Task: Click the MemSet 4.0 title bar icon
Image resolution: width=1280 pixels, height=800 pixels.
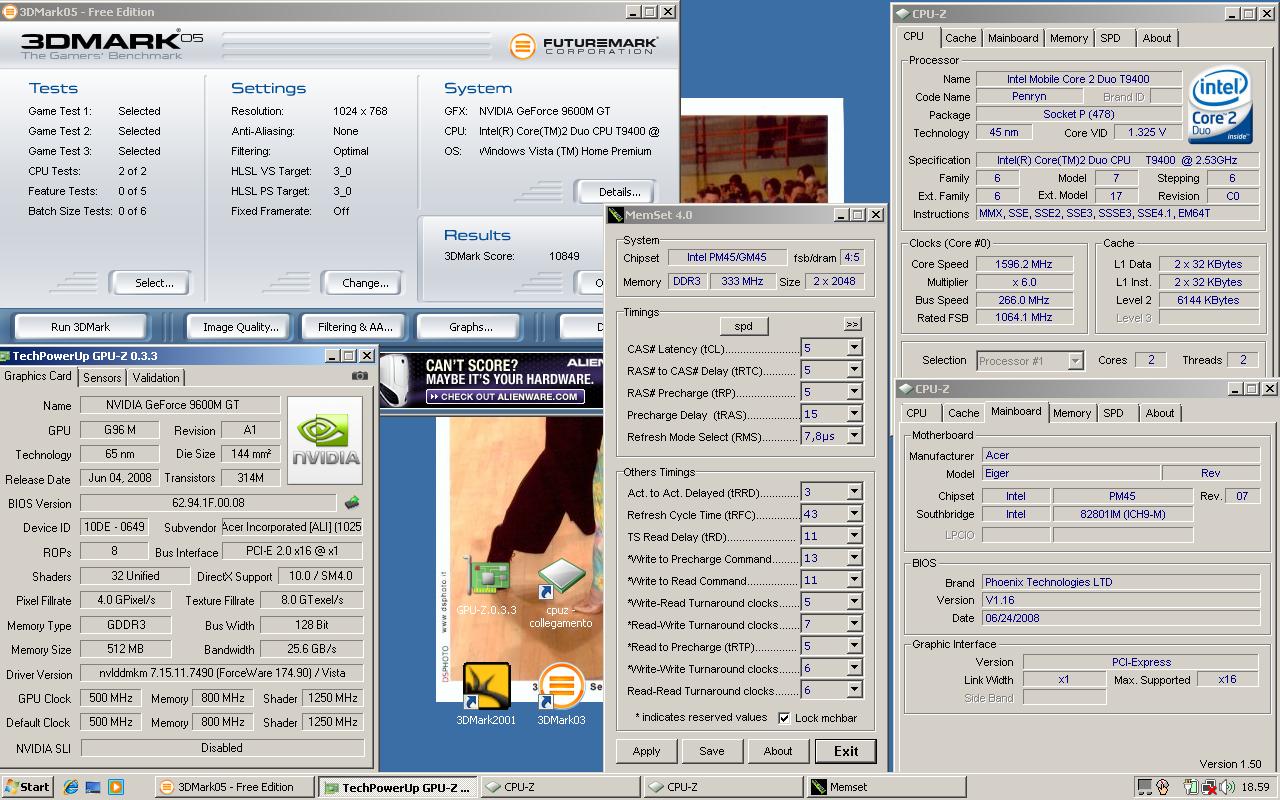Action: click(x=616, y=214)
